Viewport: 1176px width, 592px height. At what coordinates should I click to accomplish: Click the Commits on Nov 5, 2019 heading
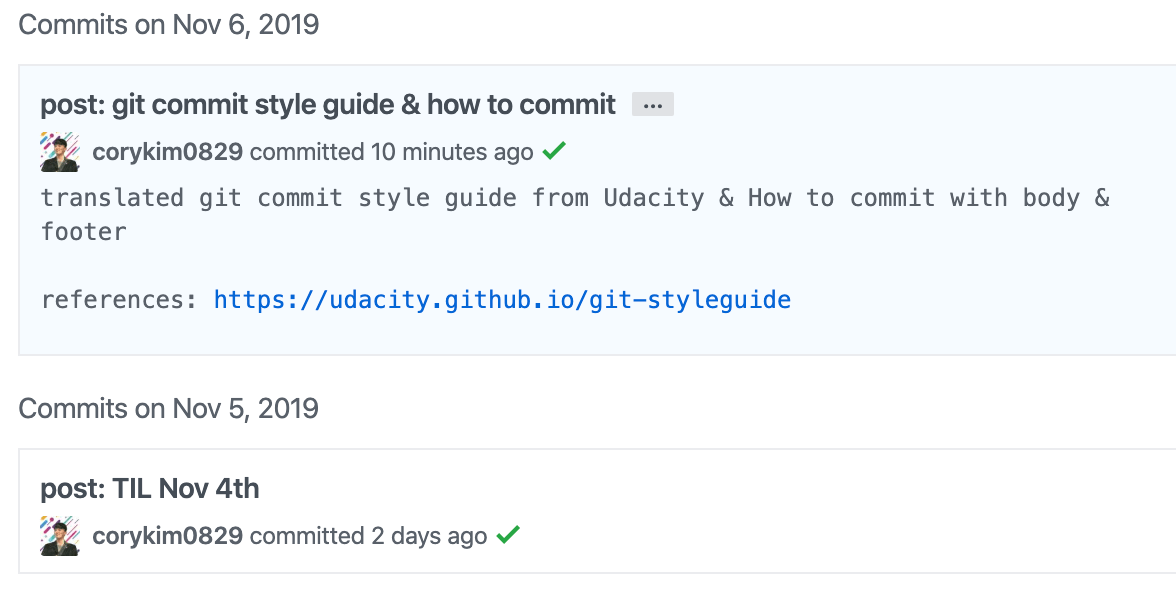click(168, 408)
